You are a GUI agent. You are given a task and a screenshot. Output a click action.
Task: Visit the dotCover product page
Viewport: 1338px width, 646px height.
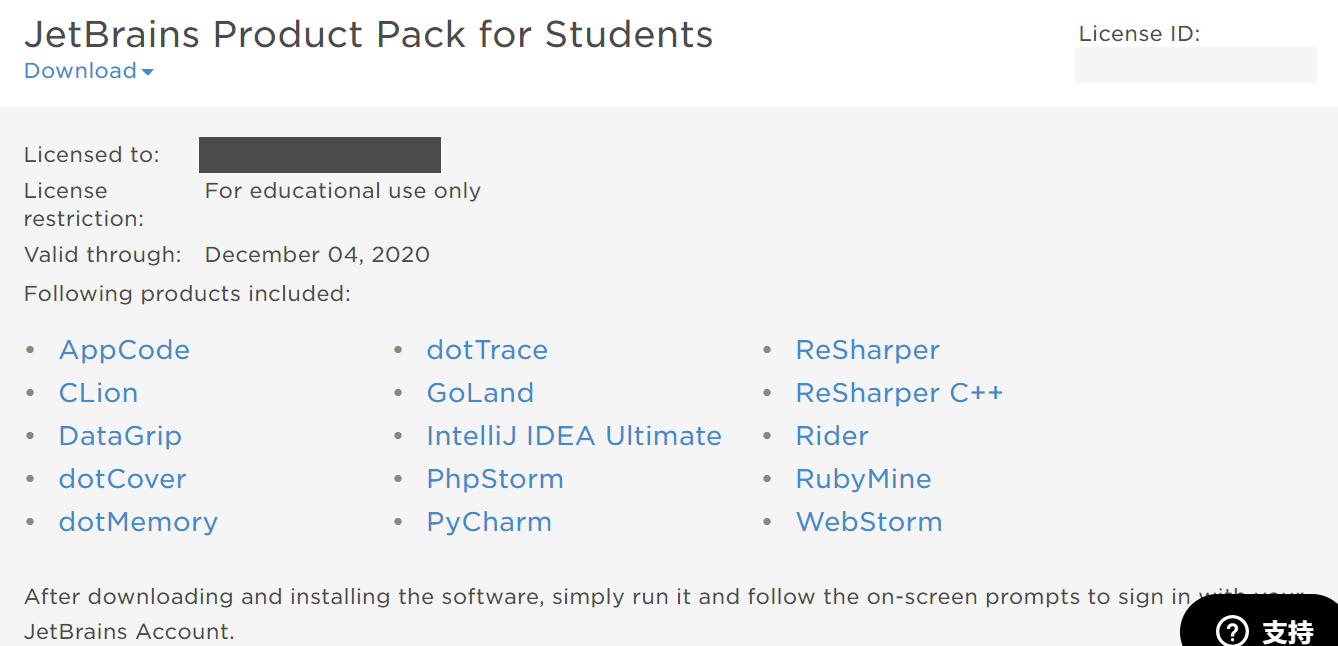pos(122,479)
